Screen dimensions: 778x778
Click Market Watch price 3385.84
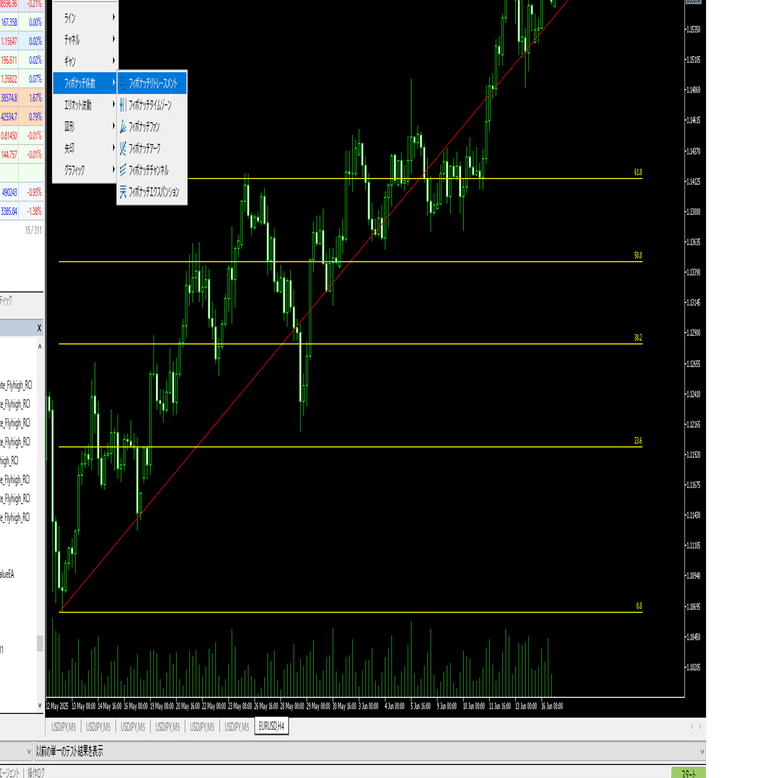[x=9, y=211]
